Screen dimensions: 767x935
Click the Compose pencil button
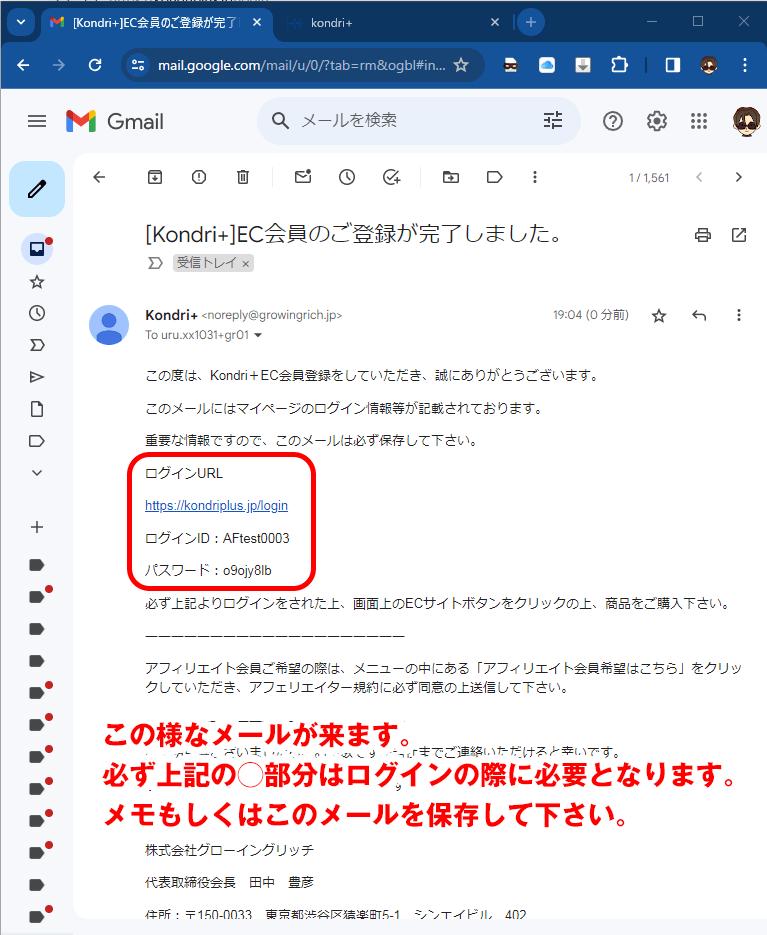[x=37, y=189]
